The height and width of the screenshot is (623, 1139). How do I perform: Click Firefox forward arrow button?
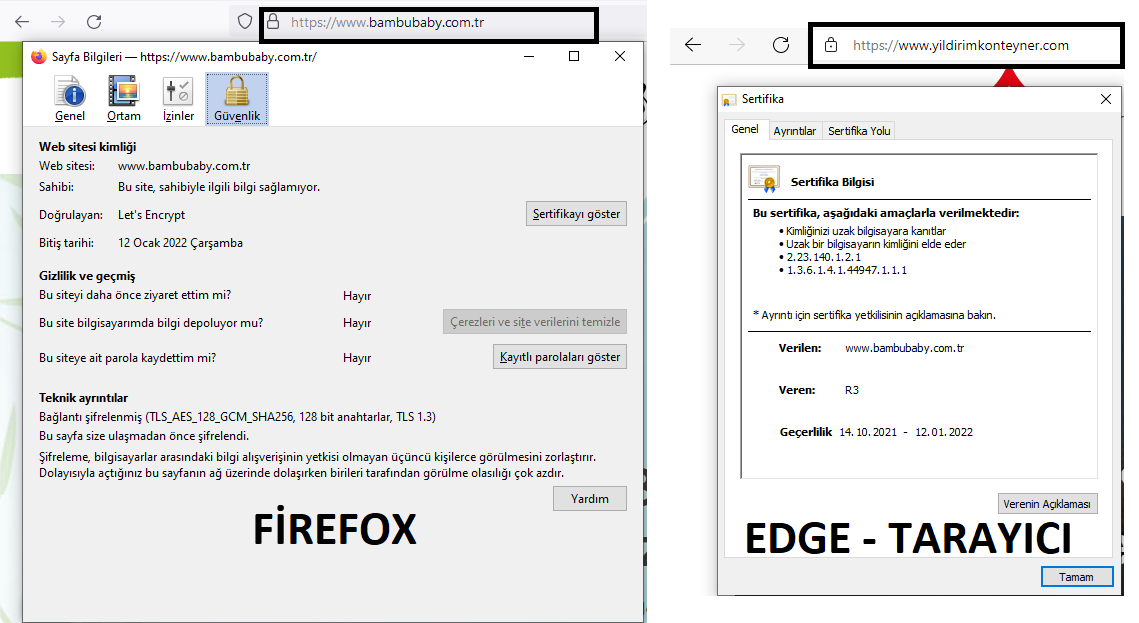58,22
